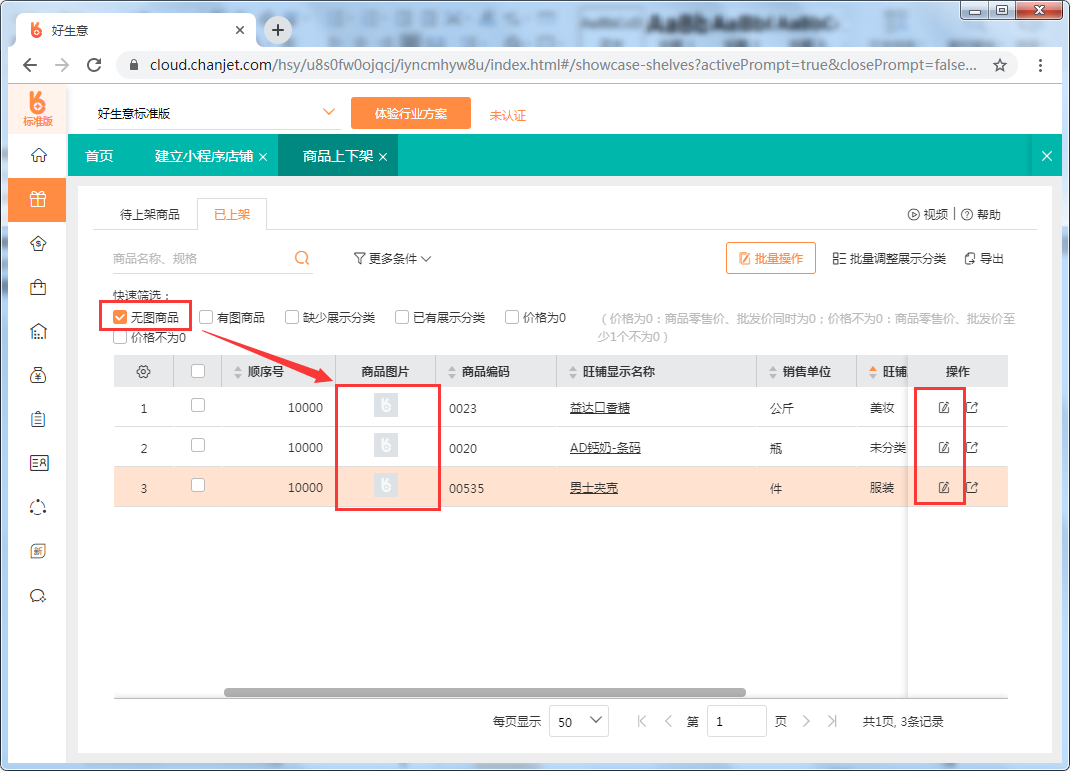Open a new browser tab
This screenshot has height=771, width=1070.
278,30
